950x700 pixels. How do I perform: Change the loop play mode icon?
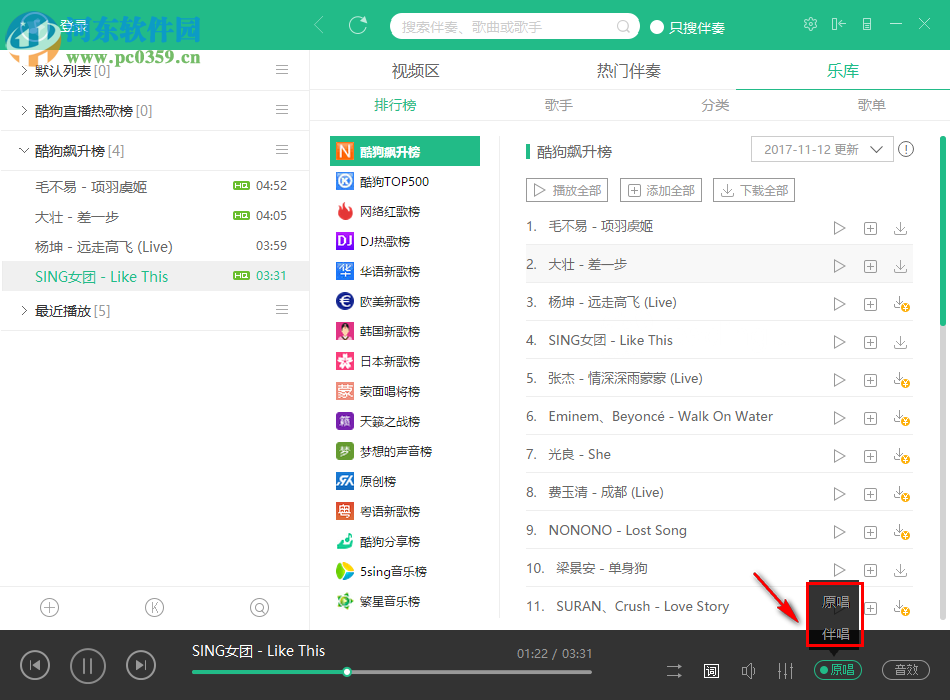pos(674,670)
